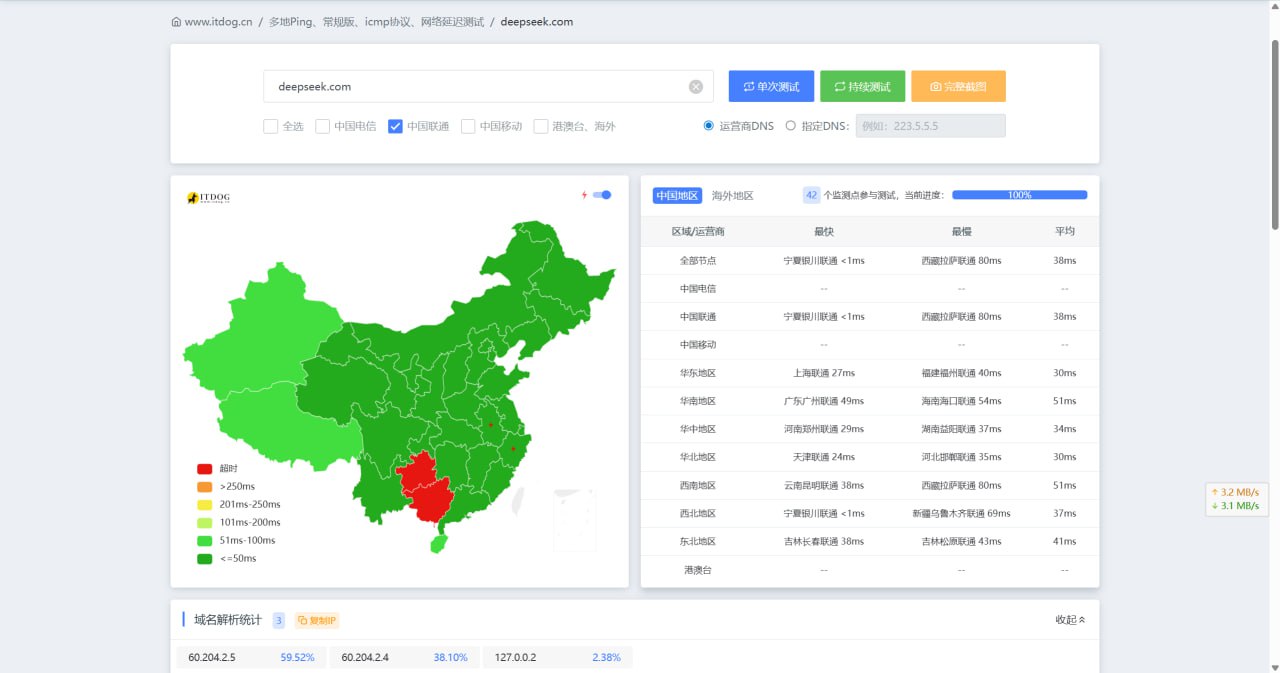Click 广东广州联通 49ms cell
The width and height of the screenshot is (1280, 673).
pyautogui.click(x=824, y=401)
